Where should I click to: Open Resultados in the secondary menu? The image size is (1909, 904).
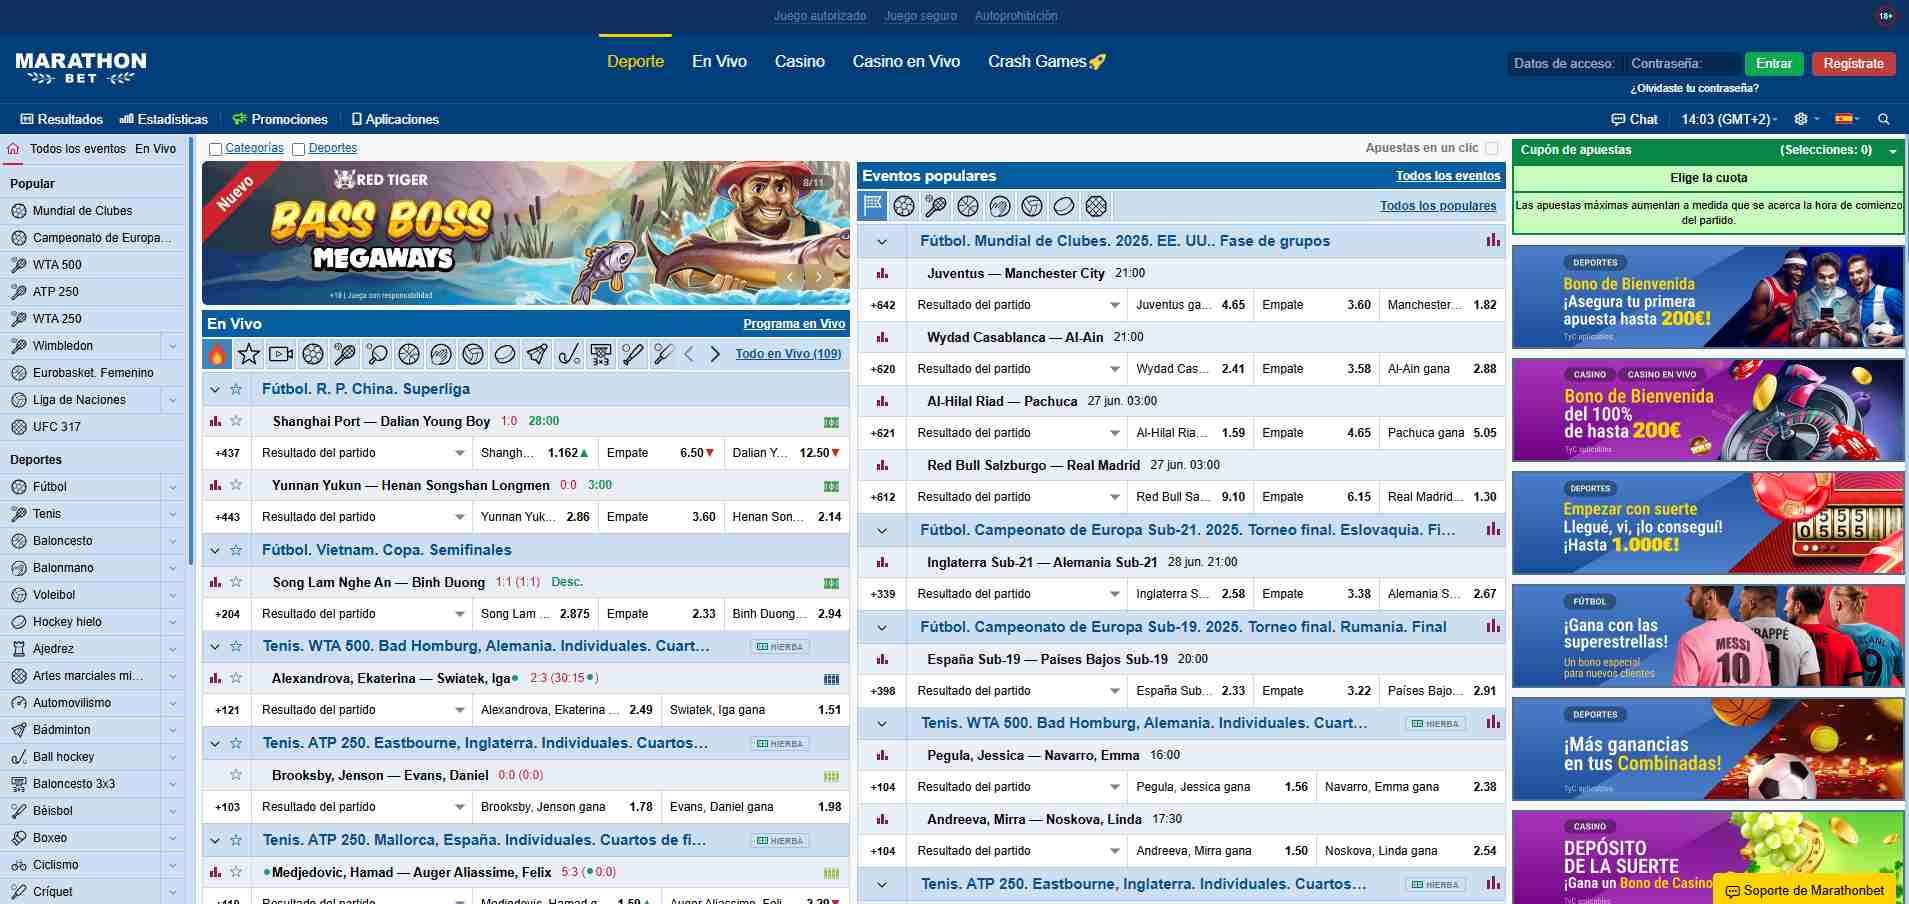(x=62, y=119)
